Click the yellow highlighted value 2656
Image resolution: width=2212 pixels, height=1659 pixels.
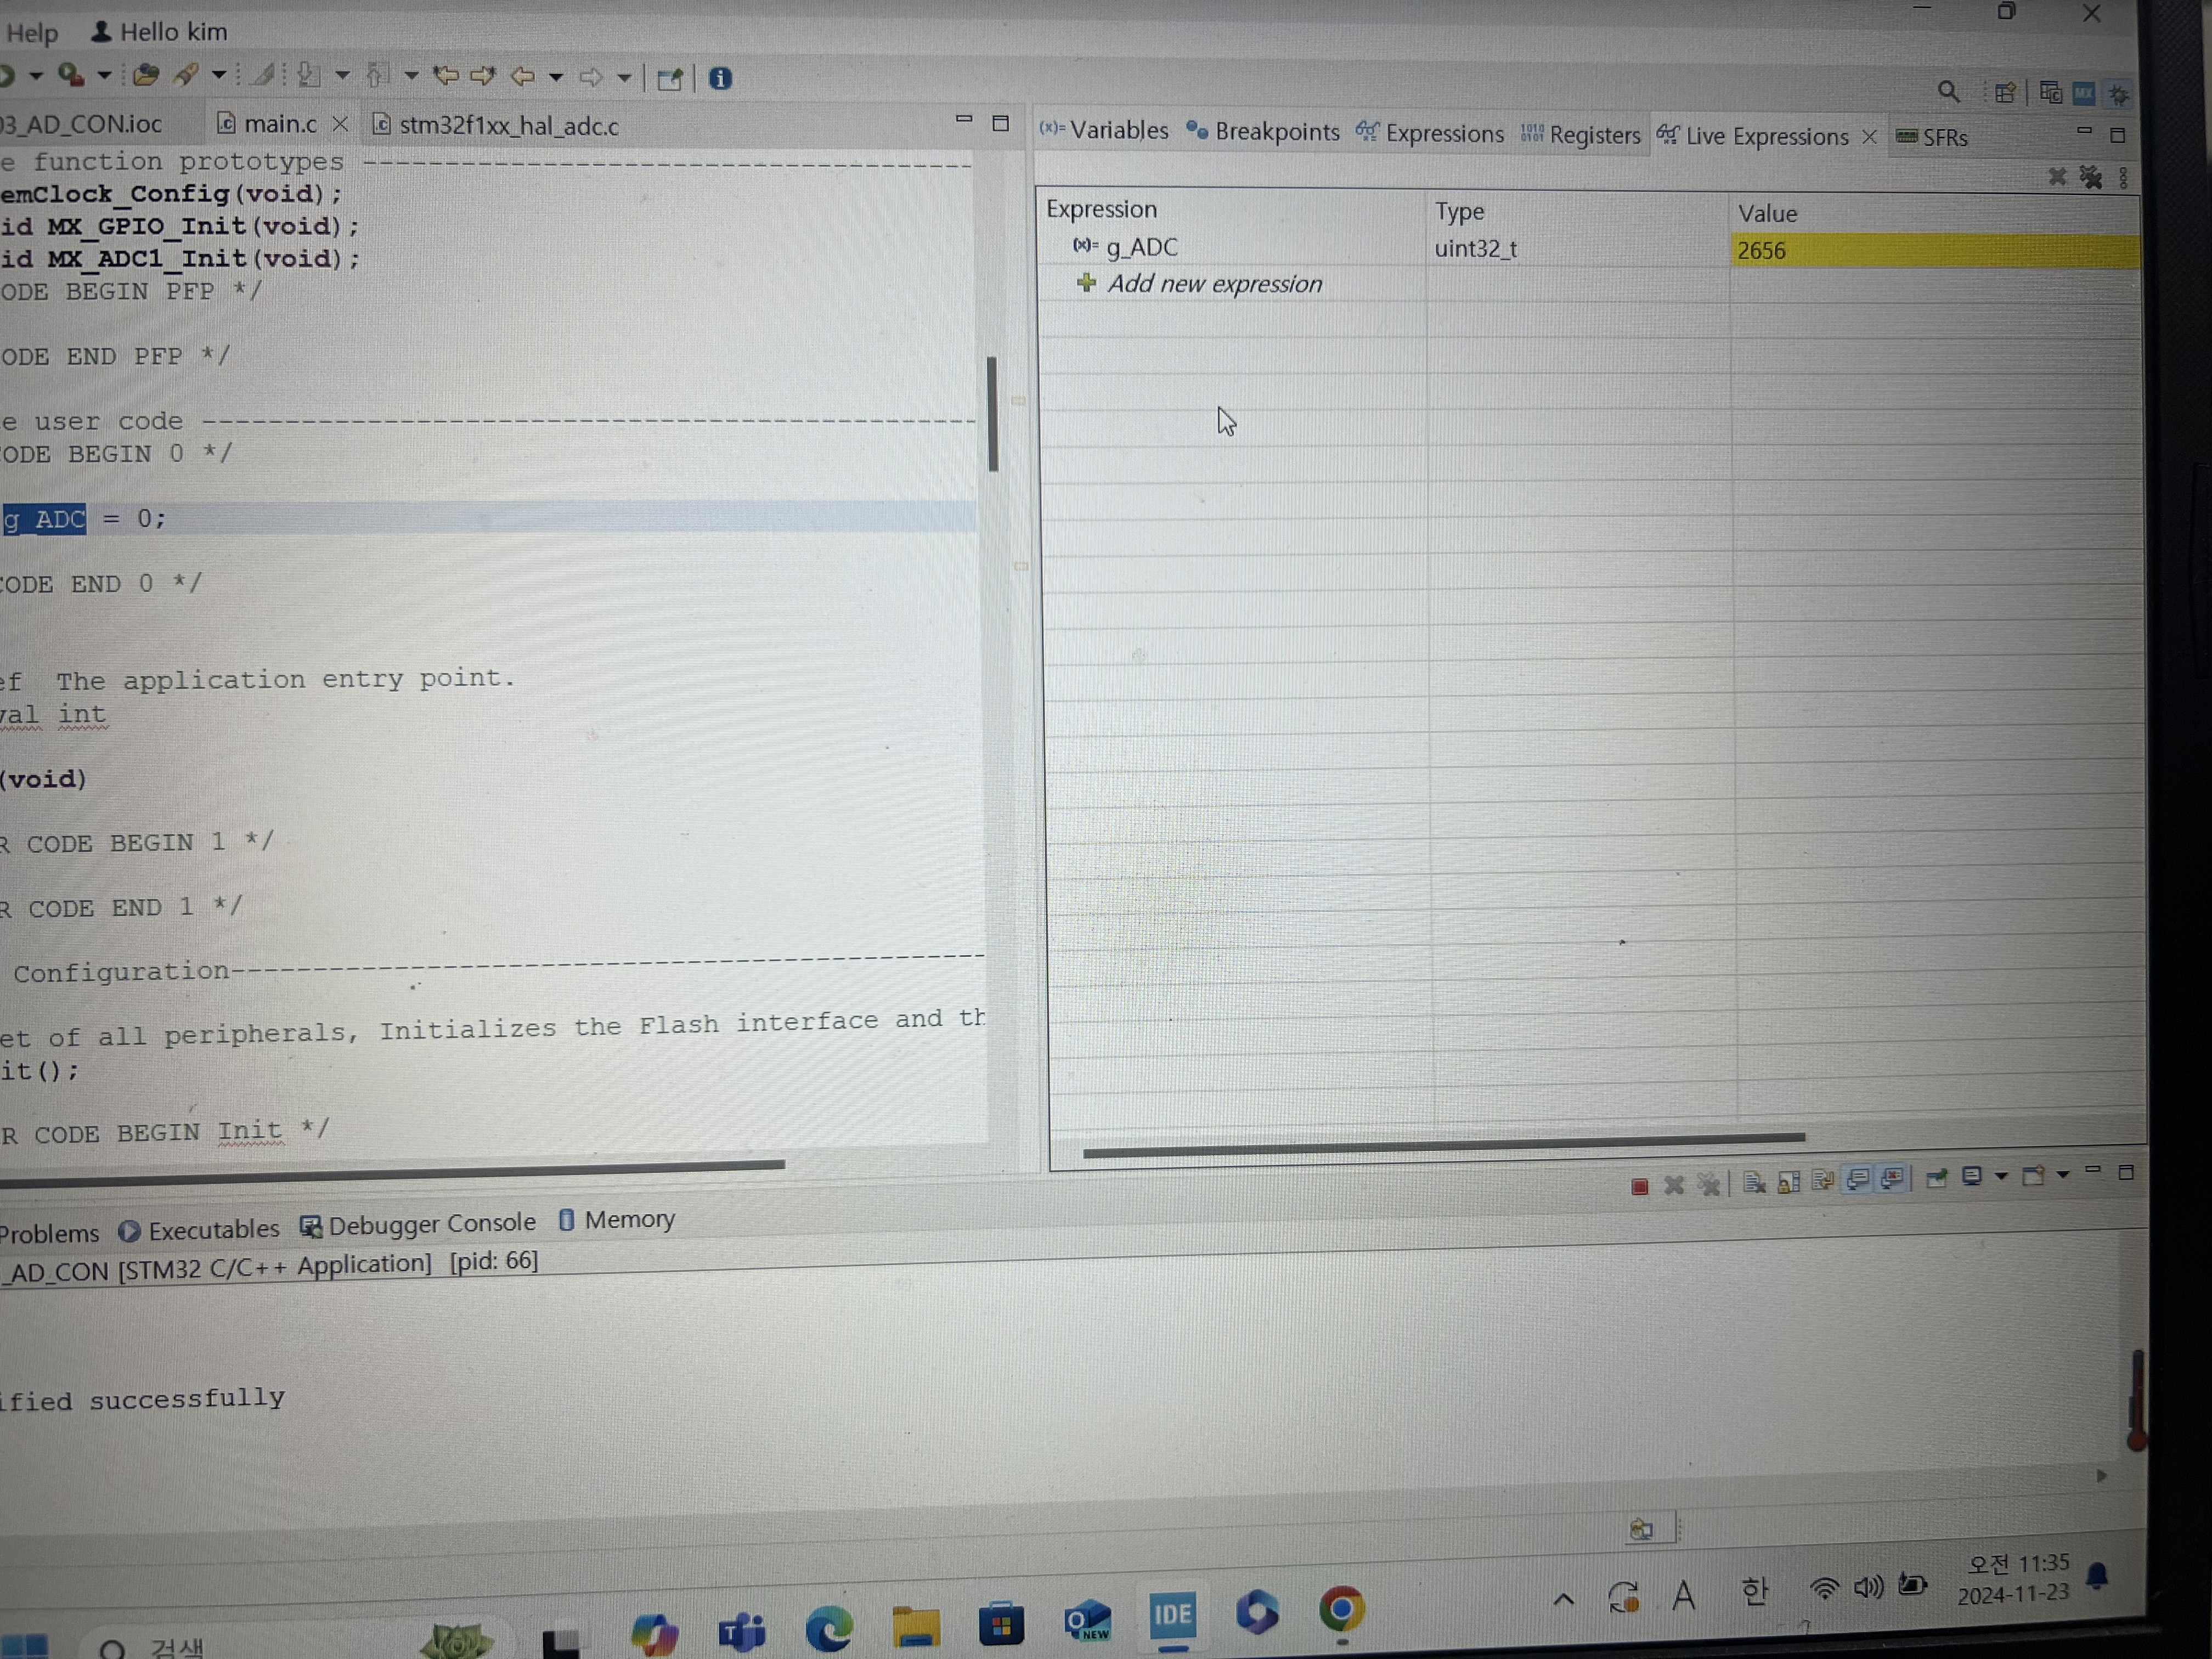click(x=1762, y=251)
